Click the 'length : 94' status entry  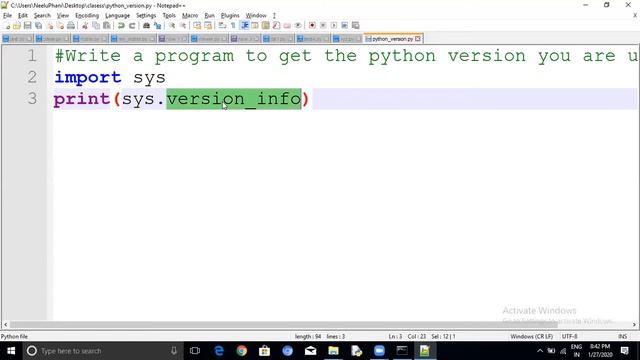[x=308, y=336]
